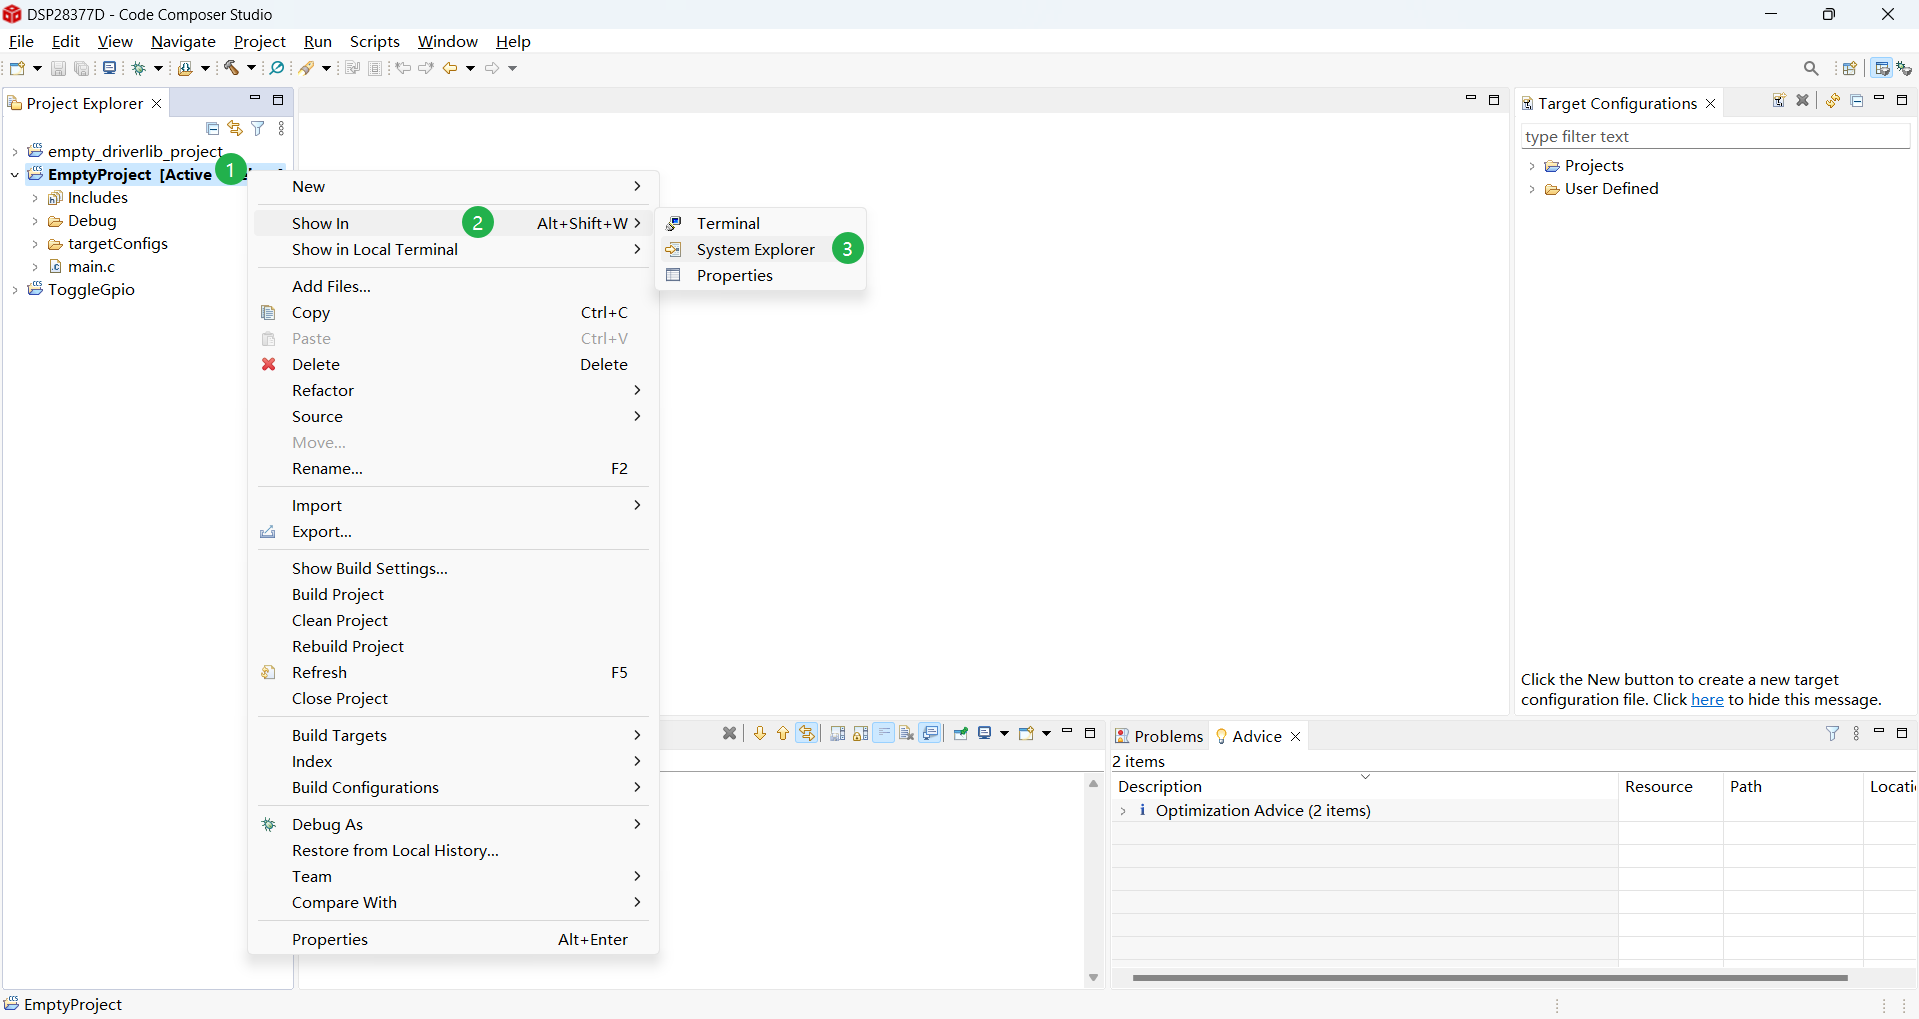Toggle Link with Editor in Project Explorer
Image resolution: width=1919 pixels, height=1019 pixels.
coord(235,128)
